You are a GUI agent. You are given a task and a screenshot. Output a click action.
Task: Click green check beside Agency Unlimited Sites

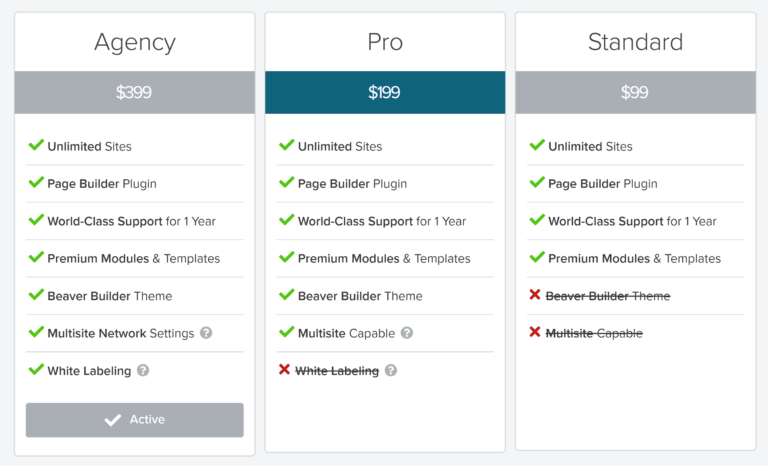(x=36, y=145)
